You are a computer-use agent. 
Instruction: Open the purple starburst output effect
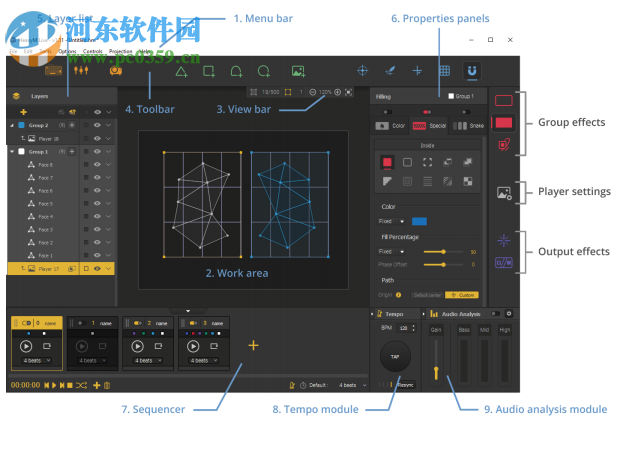coord(504,240)
